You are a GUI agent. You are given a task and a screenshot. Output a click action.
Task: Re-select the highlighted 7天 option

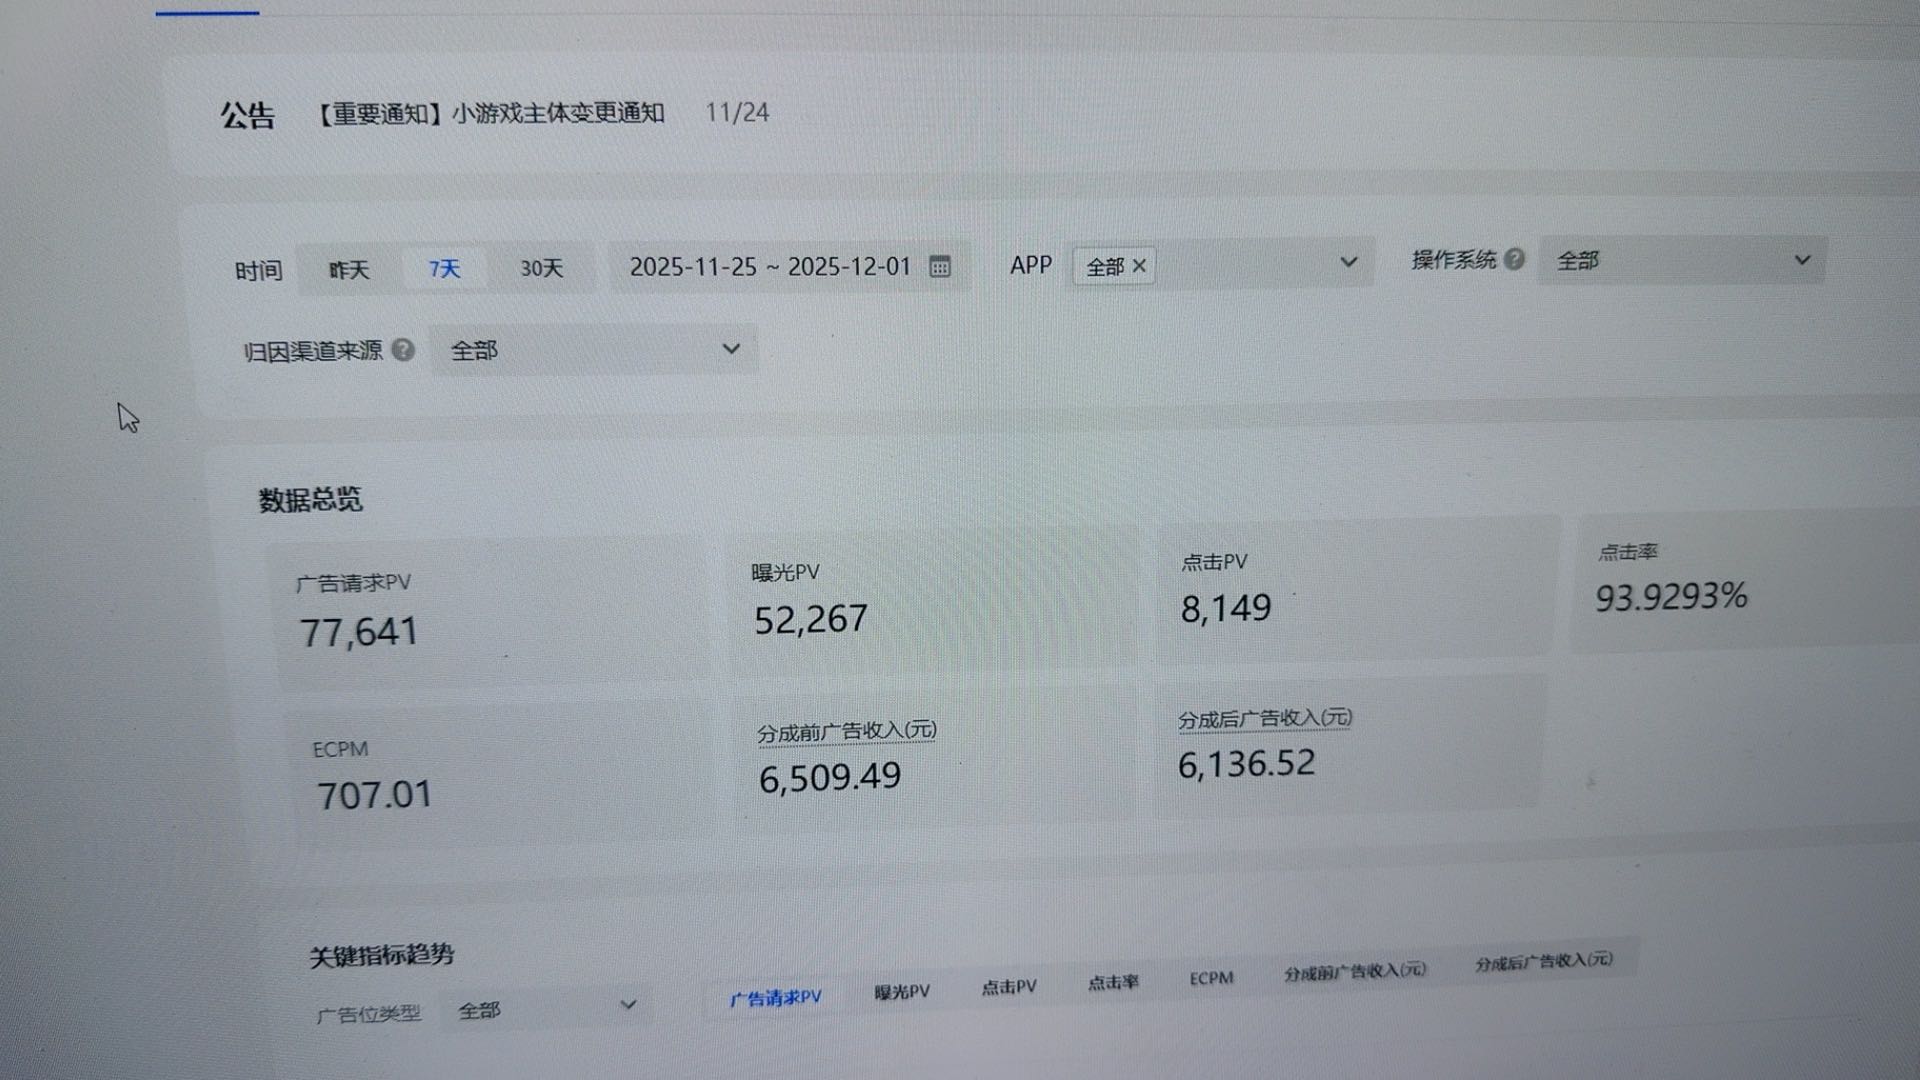[443, 269]
